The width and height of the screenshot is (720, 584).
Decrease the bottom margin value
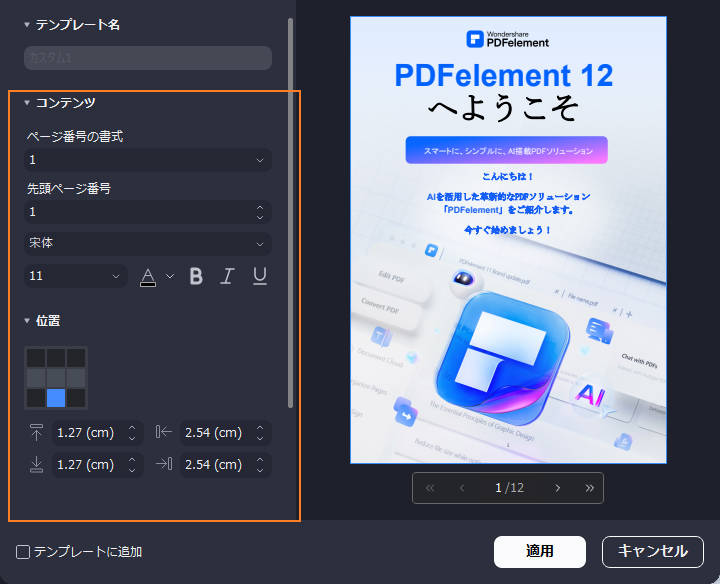[132, 470]
